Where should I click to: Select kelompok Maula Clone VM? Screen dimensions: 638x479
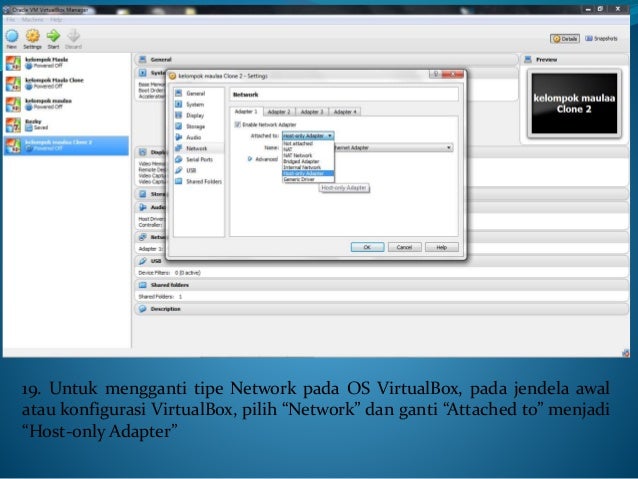tap(66, 83)
